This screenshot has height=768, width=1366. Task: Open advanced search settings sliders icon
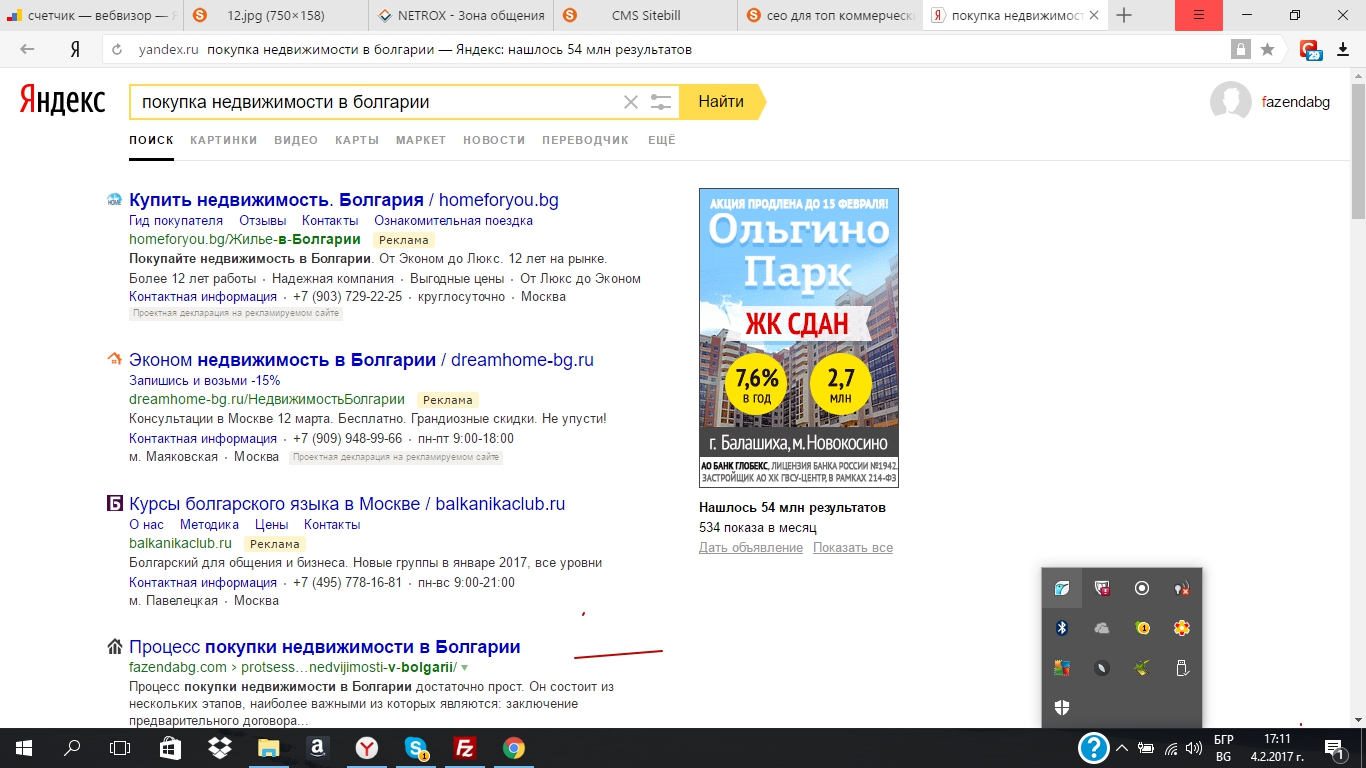coord(661,102)
